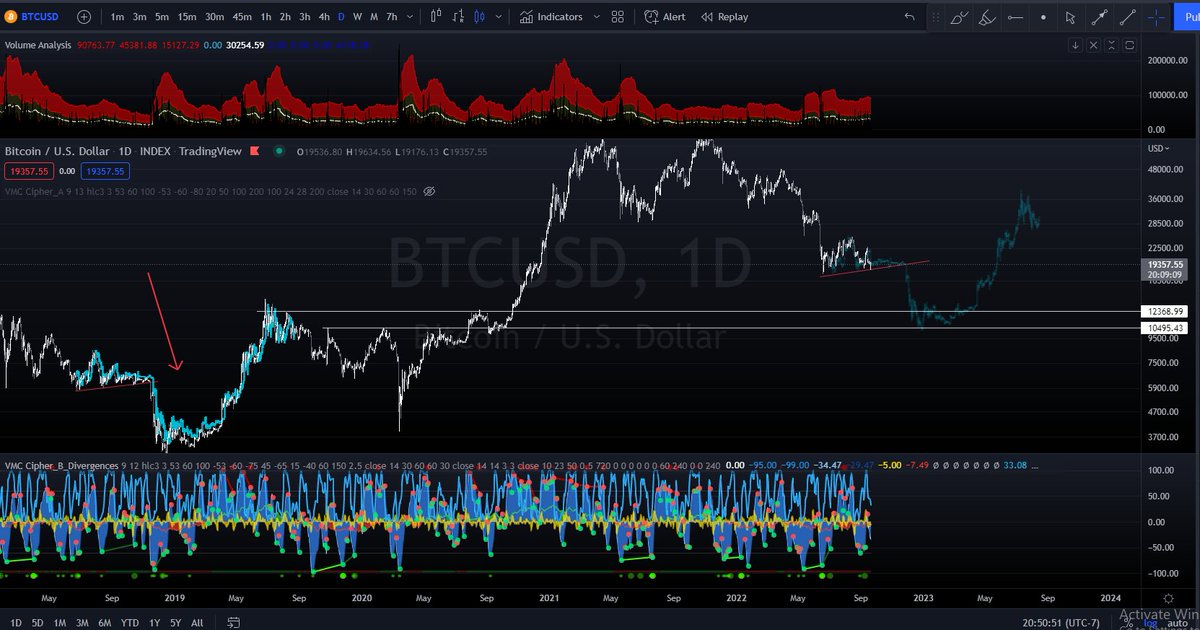Select the Cross cursor tool

(x=1156, y=17)
